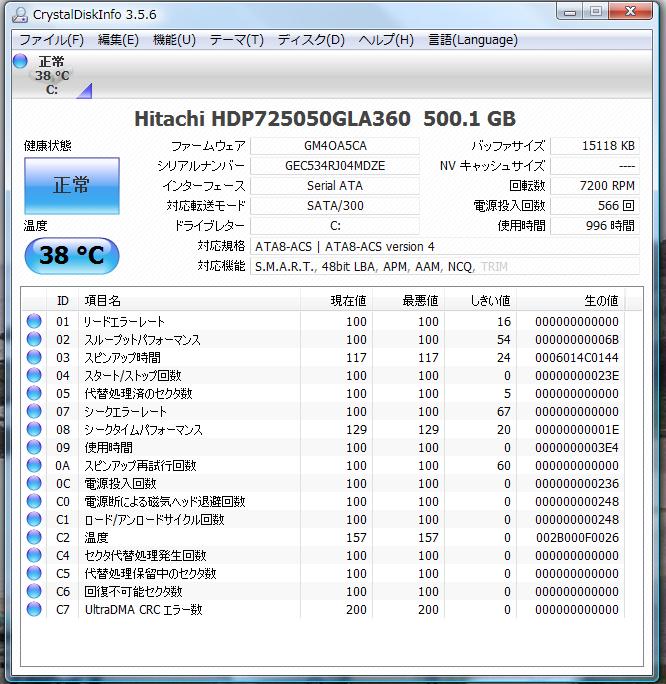Click the blue 正常 health status button
Viewport: 666px width, 684px height.
coord(72,186)
